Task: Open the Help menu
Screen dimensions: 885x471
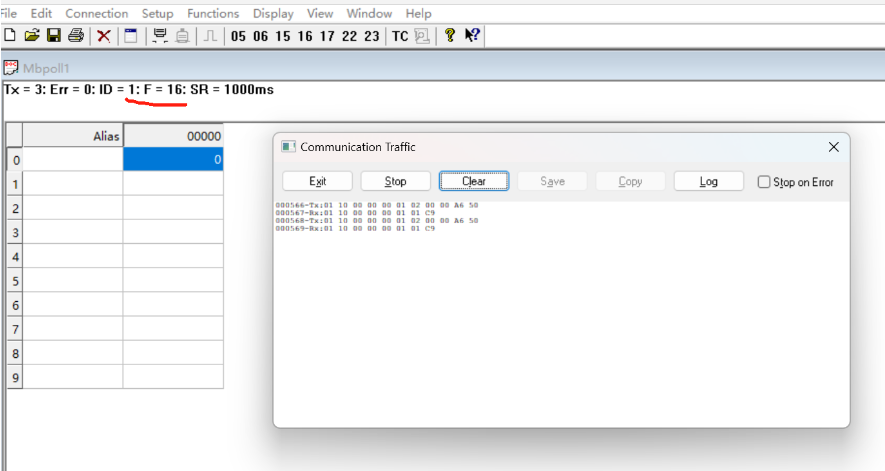Action: pyautogui.click(x=418, y=14)
